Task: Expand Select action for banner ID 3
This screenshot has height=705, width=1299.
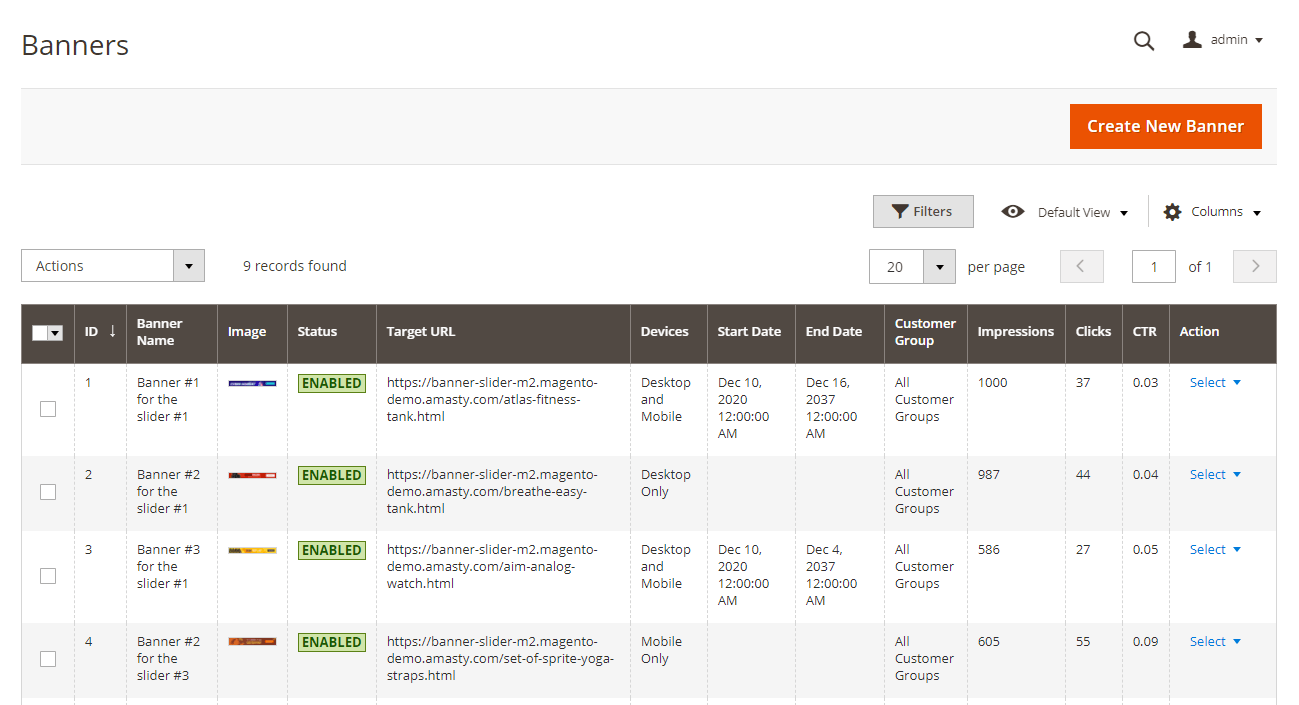Action: [x=1215, y=550]
